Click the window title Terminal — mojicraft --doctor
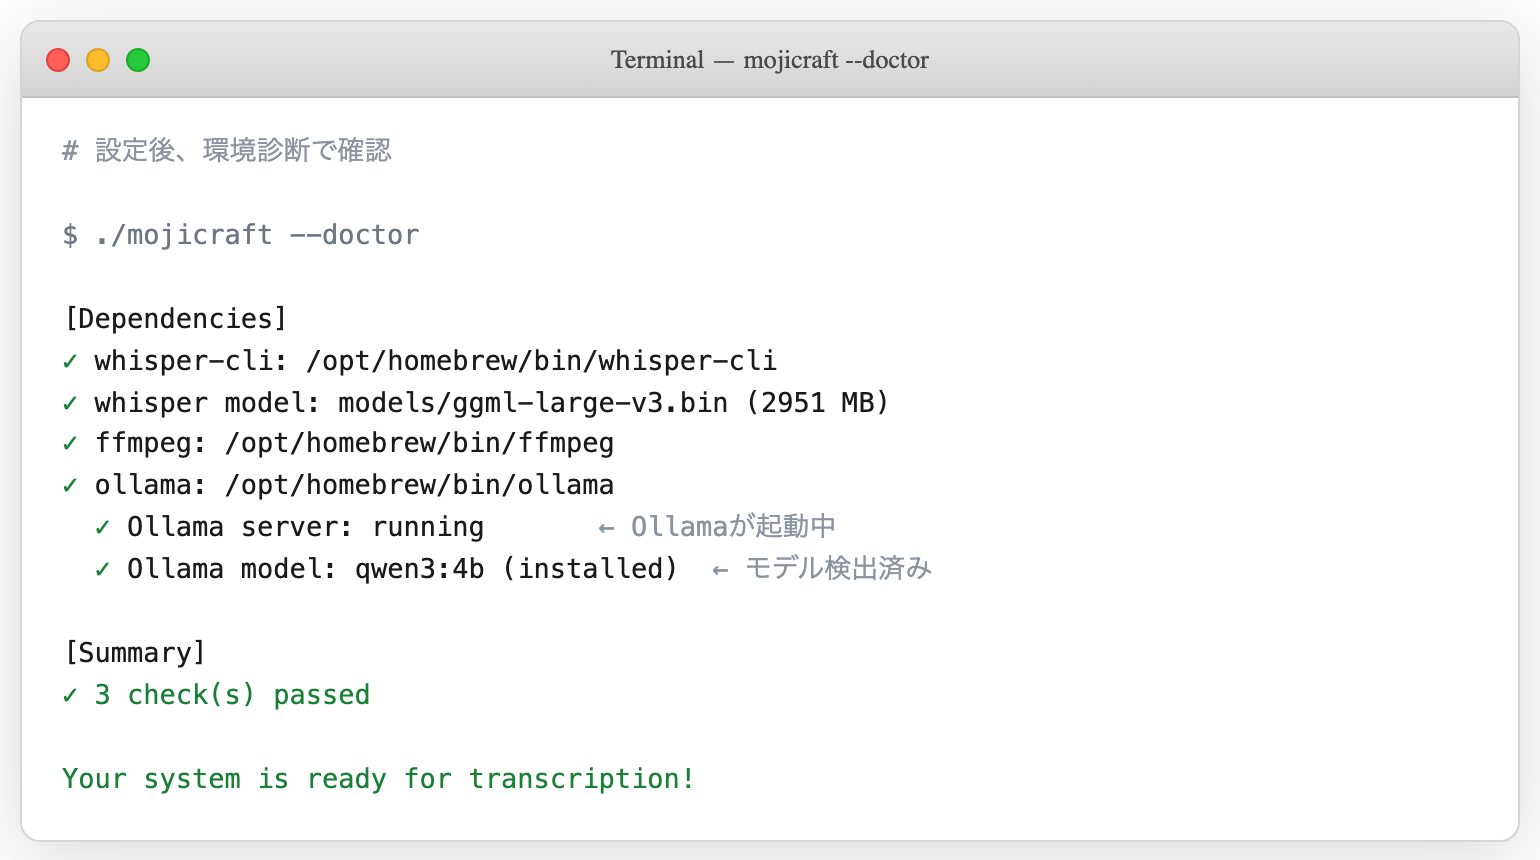1540x860 pixels. pos(769,60)
